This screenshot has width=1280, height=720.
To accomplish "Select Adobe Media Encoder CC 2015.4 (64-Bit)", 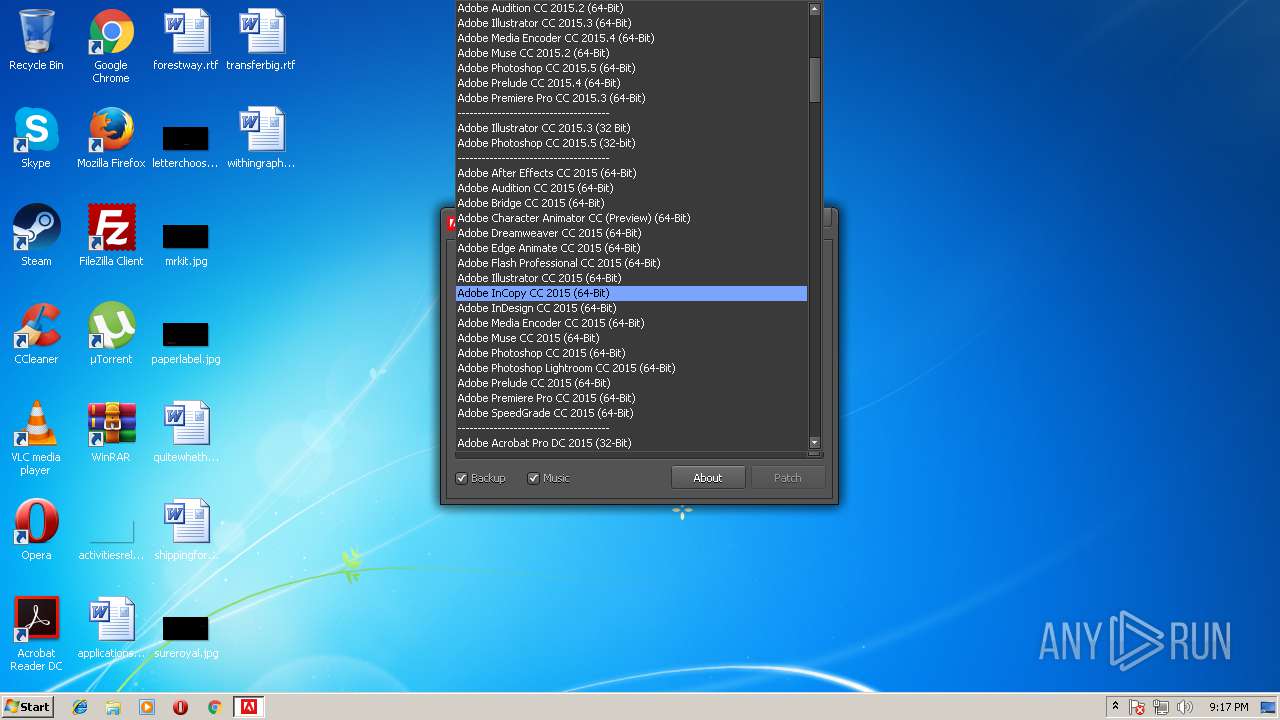I will [x=631, y=38].
